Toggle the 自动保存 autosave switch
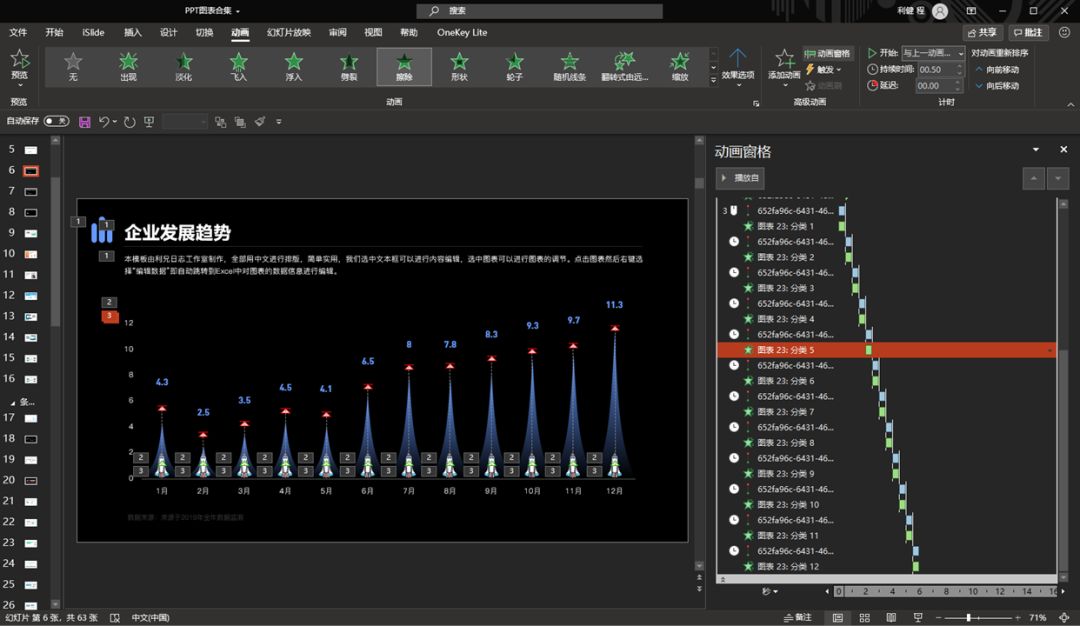Viewport: 1080px width, 626px height. pos(56,121)
